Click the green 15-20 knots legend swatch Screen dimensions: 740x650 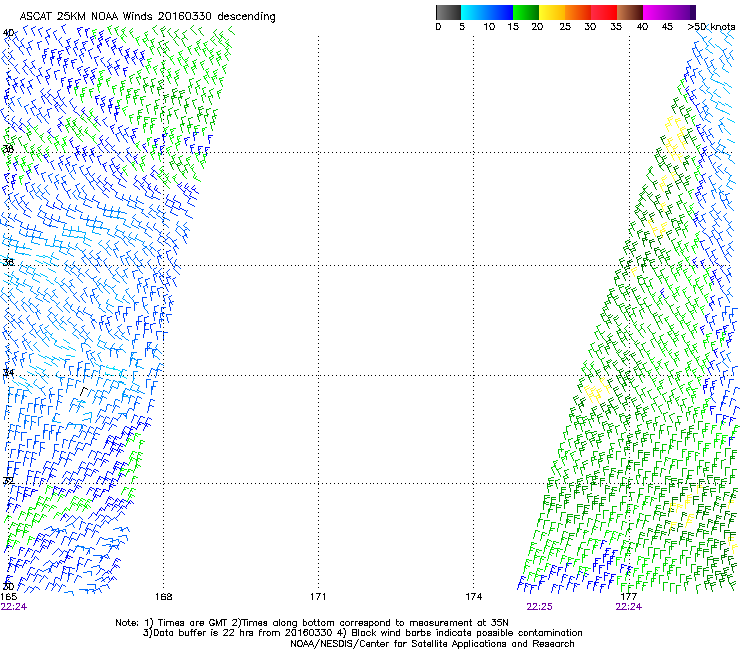pyautogui.click(x=526, y=12)
